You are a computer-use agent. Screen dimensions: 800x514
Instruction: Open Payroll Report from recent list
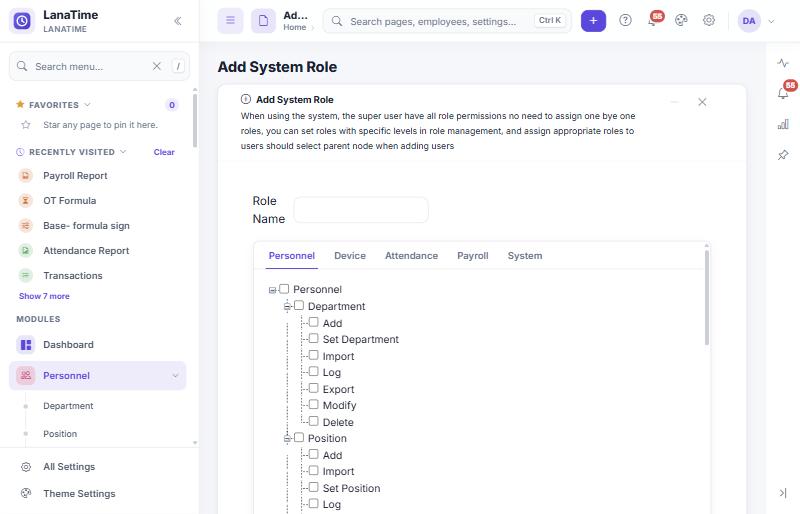tap(75, 176)
